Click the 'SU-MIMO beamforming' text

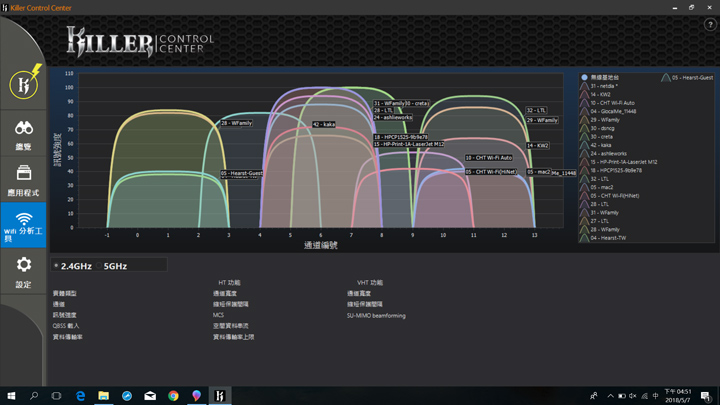click(x=376, y=315)
